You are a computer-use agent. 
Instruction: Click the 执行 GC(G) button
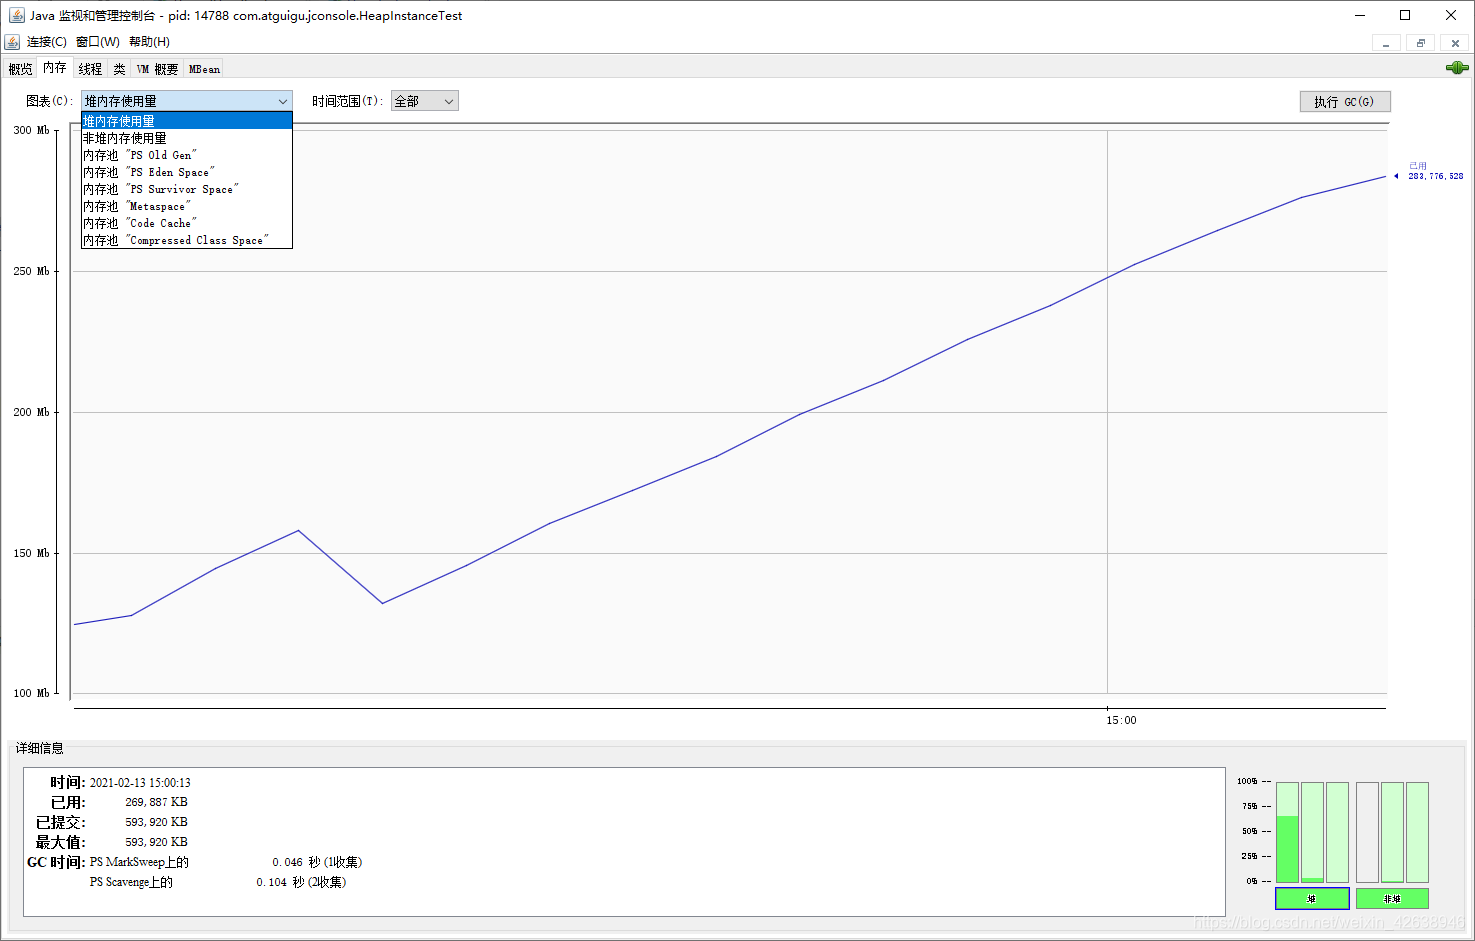1345,102
